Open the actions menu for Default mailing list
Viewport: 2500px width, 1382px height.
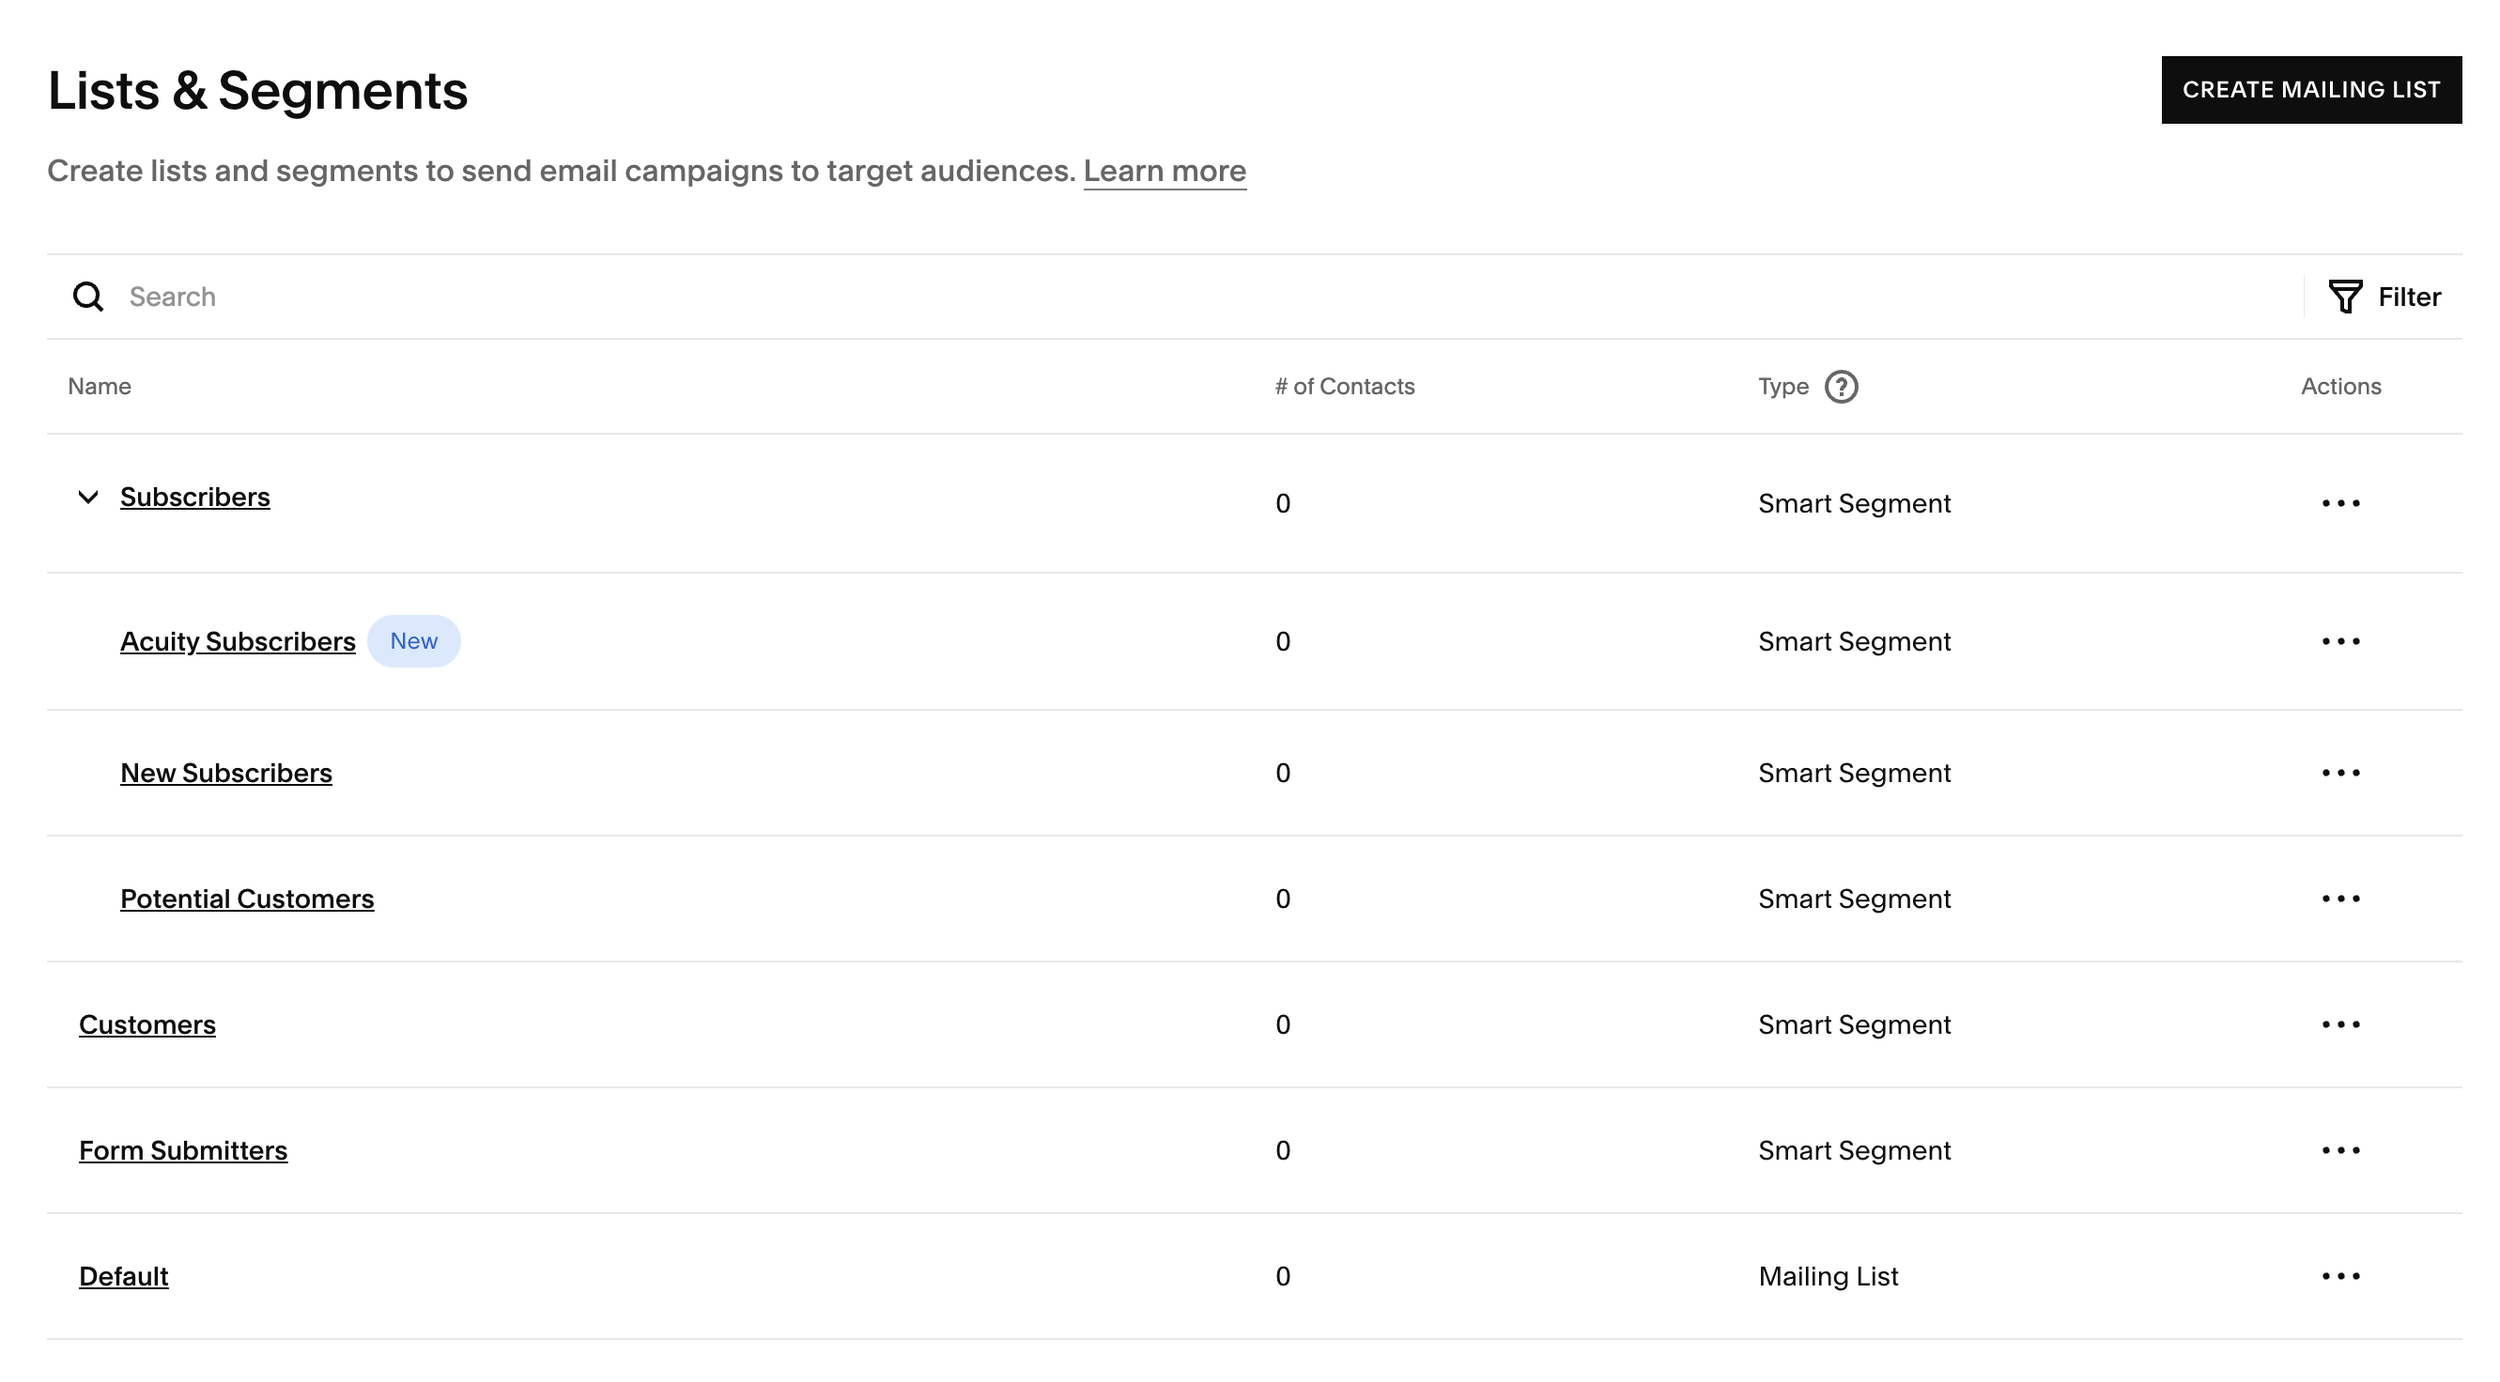[x=2342, y=1276]
